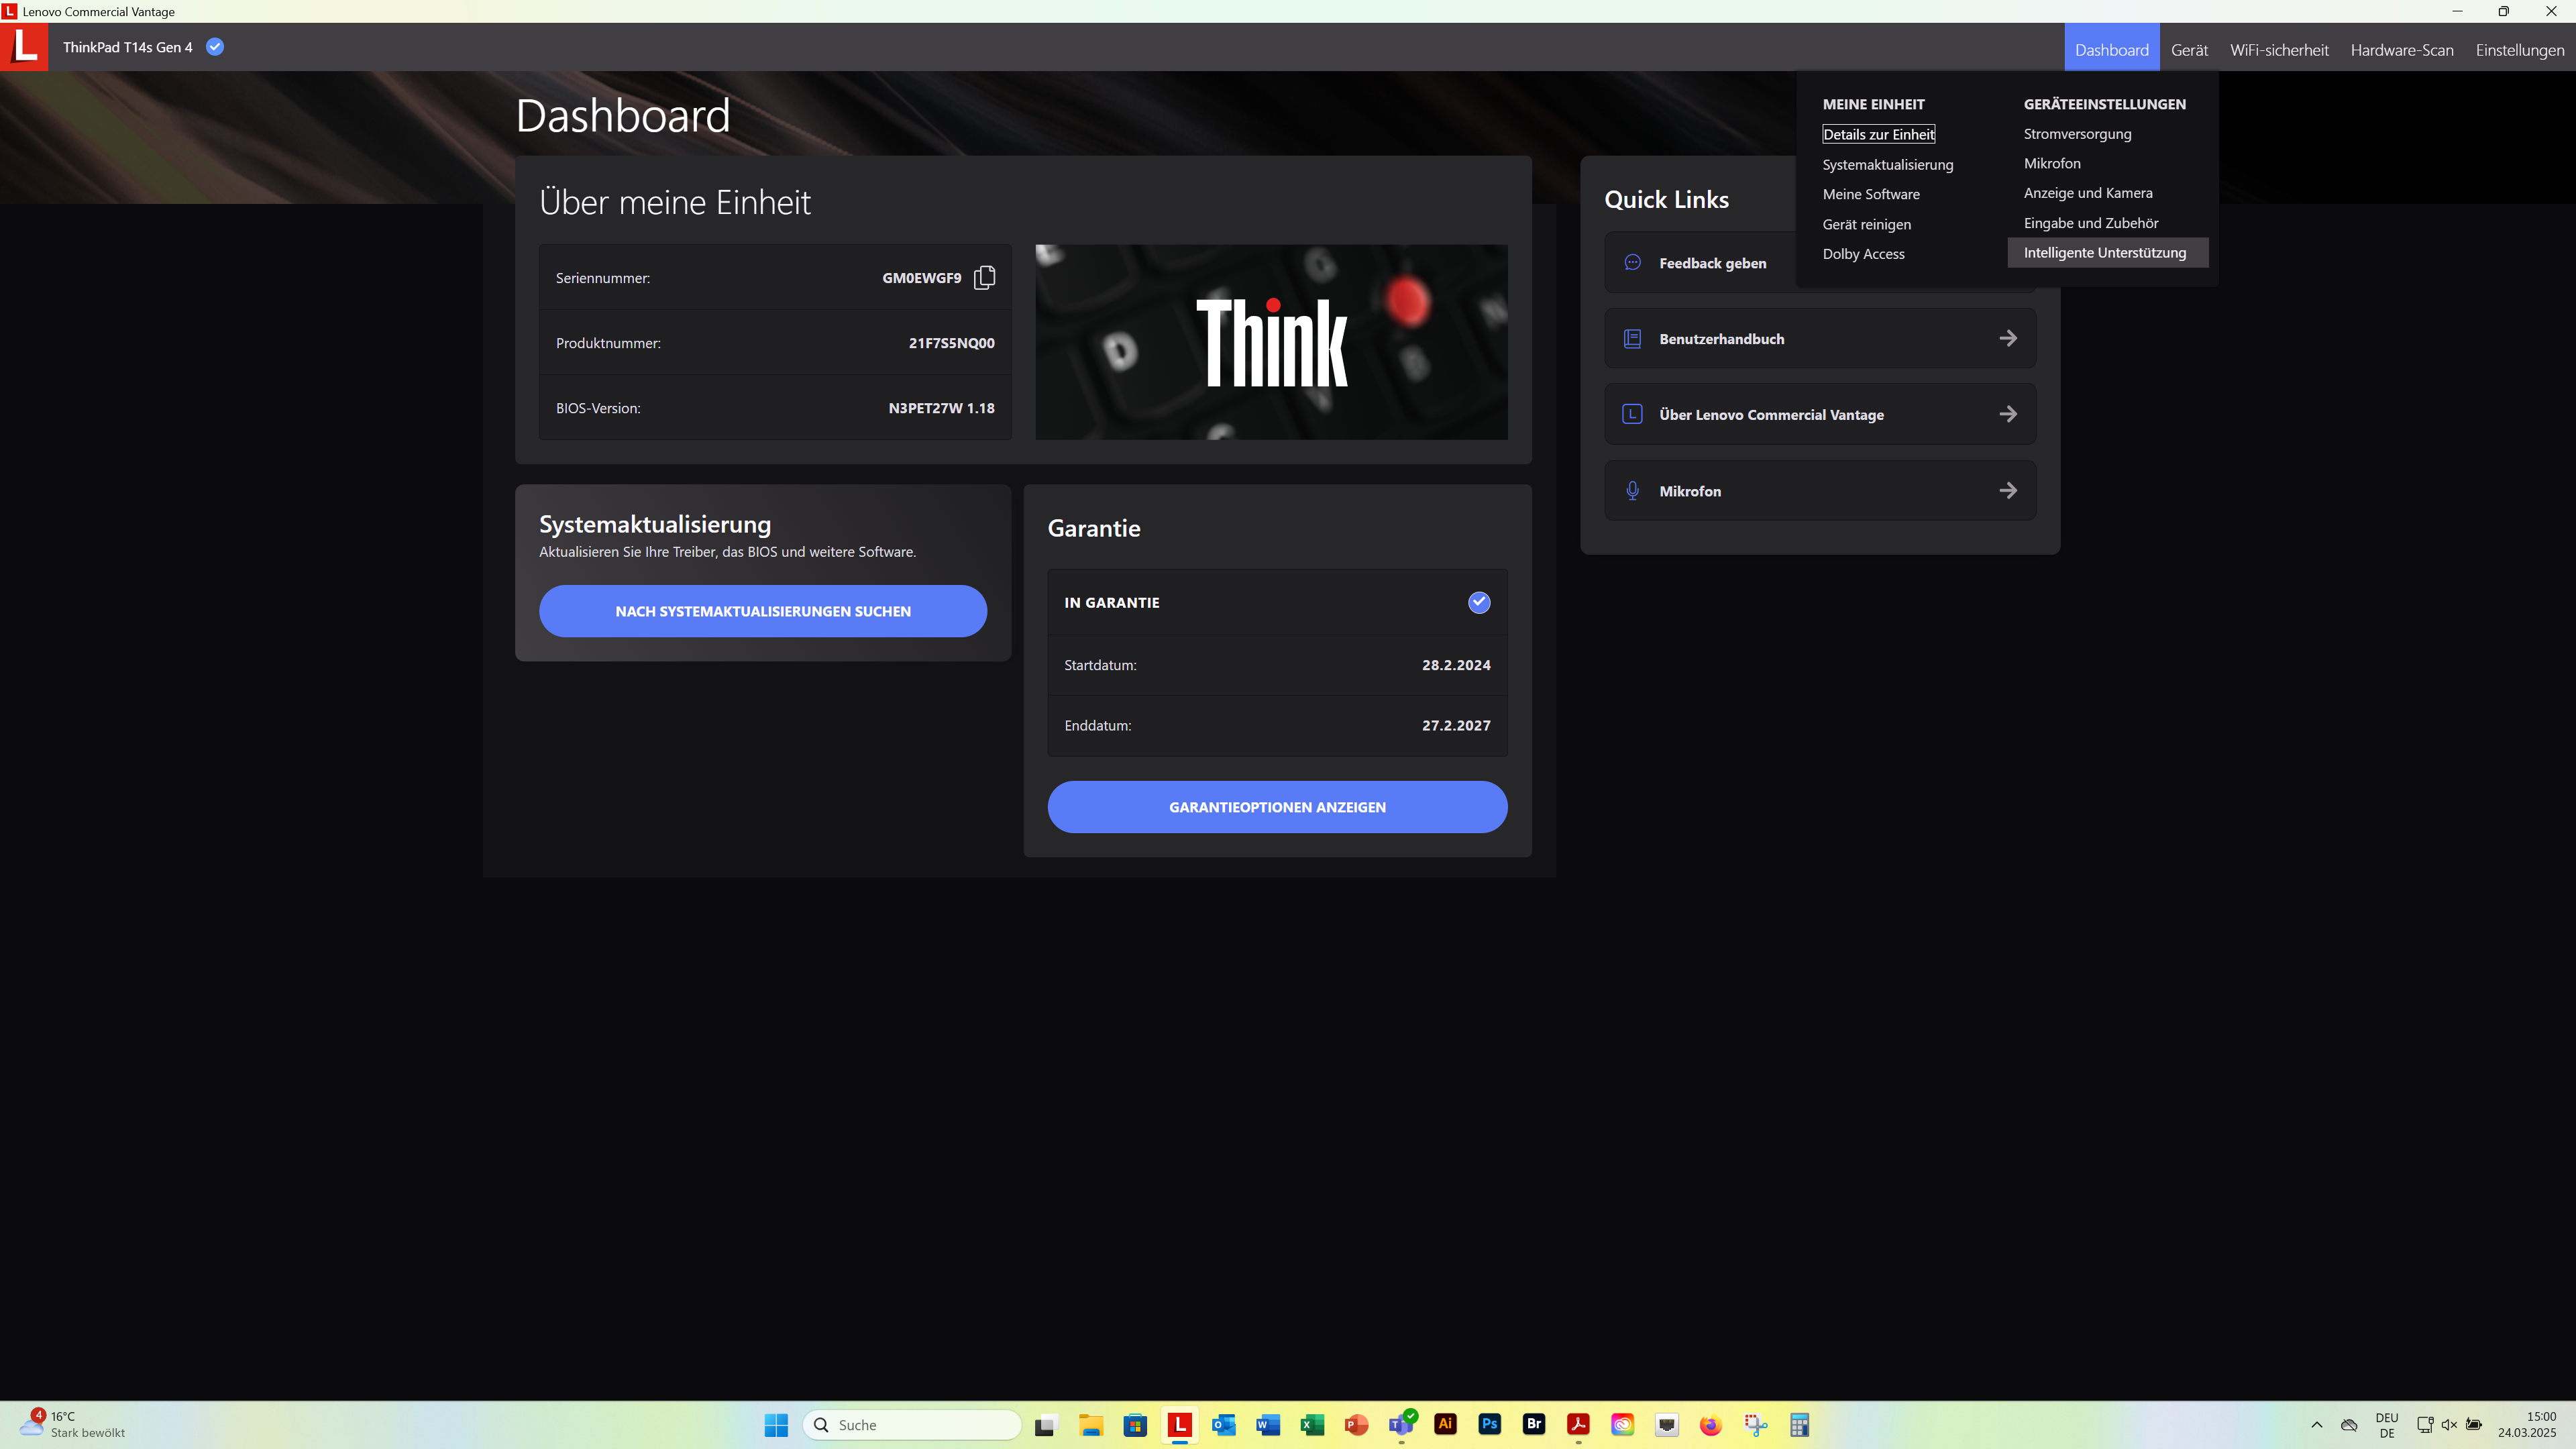2576x1449 pixels.
Task: Open the Benutzerhandbuch quick link label
Action: pos(1721,339)
